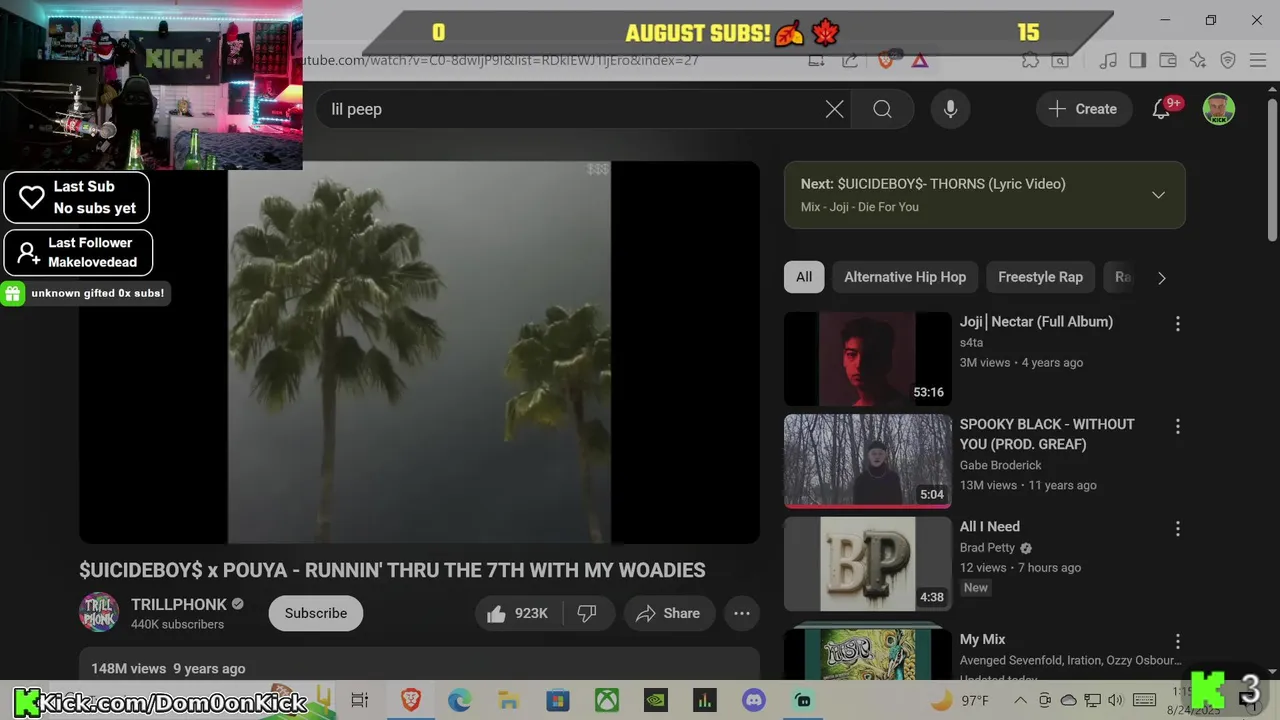Open options for SPOOKY BLACK video

(x=1177, y=426)
